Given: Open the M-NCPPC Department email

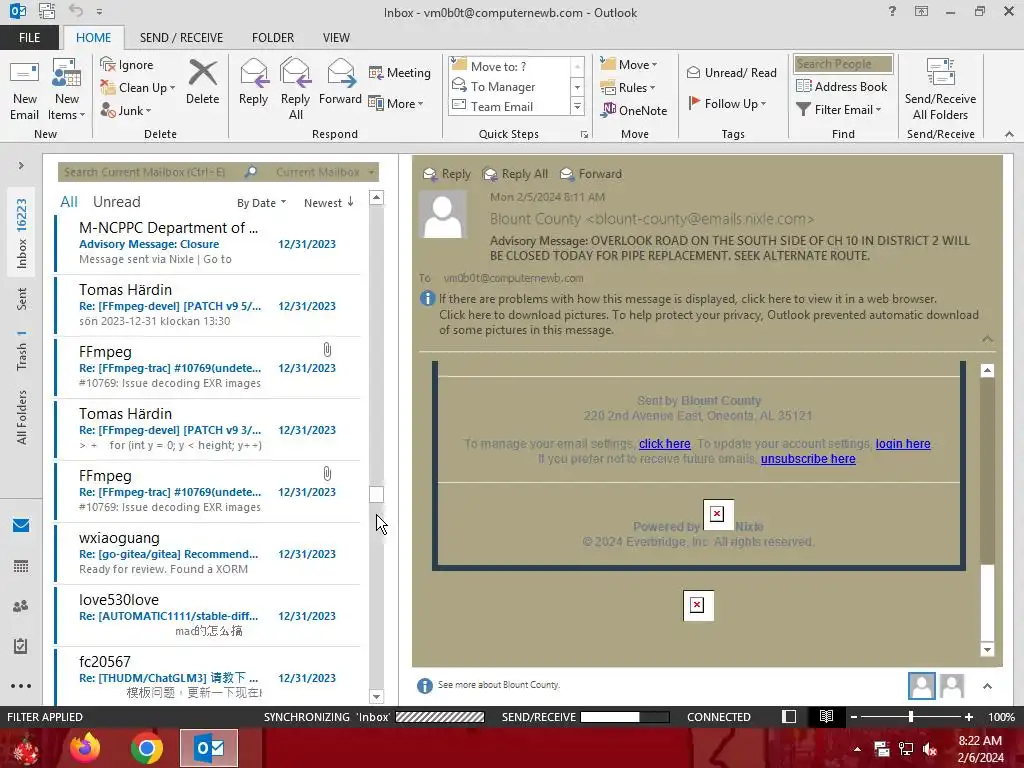Looking at the screenshot, I should (209, 243).
